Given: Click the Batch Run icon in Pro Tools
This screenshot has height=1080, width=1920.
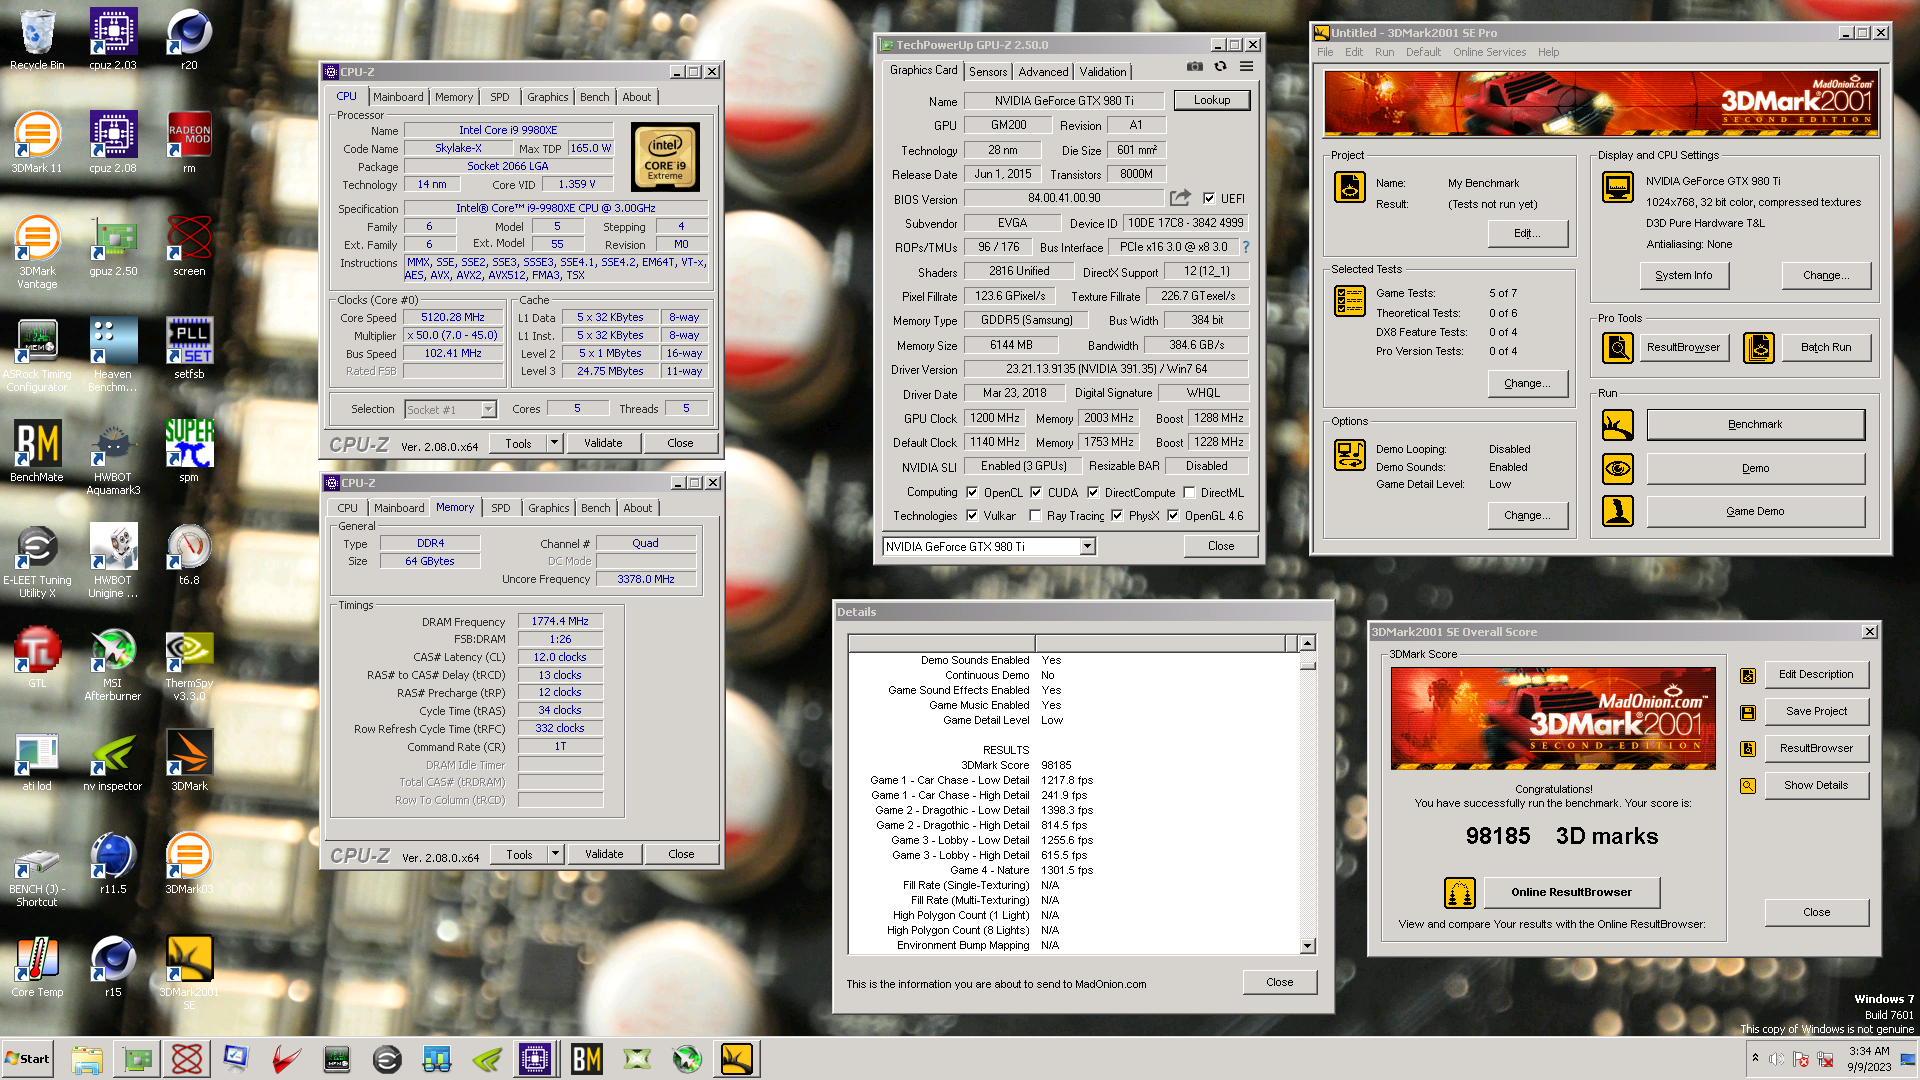Looking at the screenshot, I should (x=1758, y=347).
